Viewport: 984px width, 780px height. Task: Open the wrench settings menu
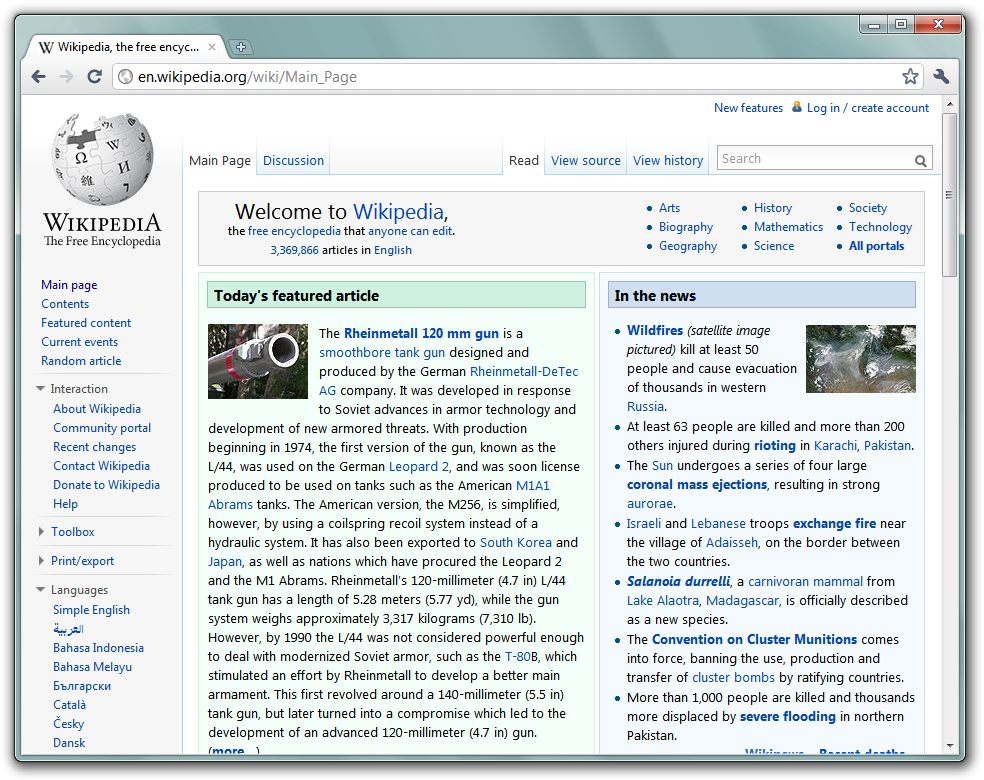940,77
